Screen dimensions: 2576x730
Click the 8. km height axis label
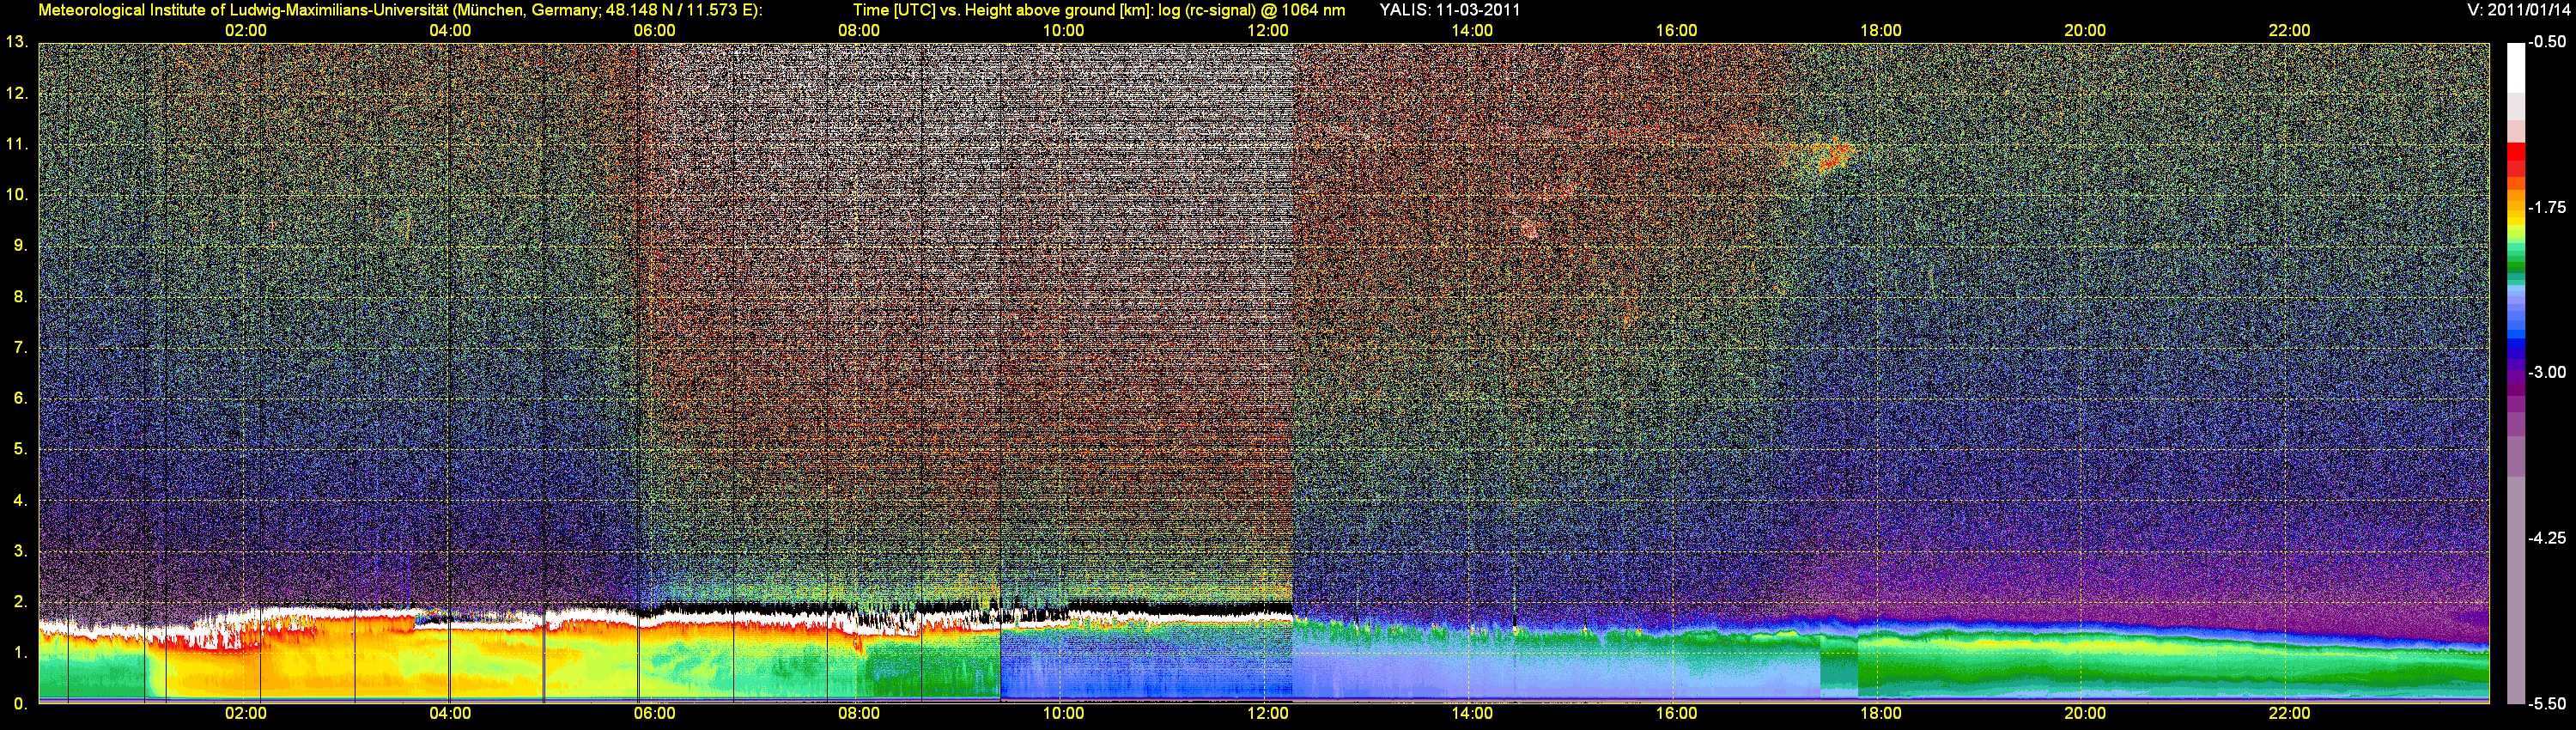click(x=21, y=296)
